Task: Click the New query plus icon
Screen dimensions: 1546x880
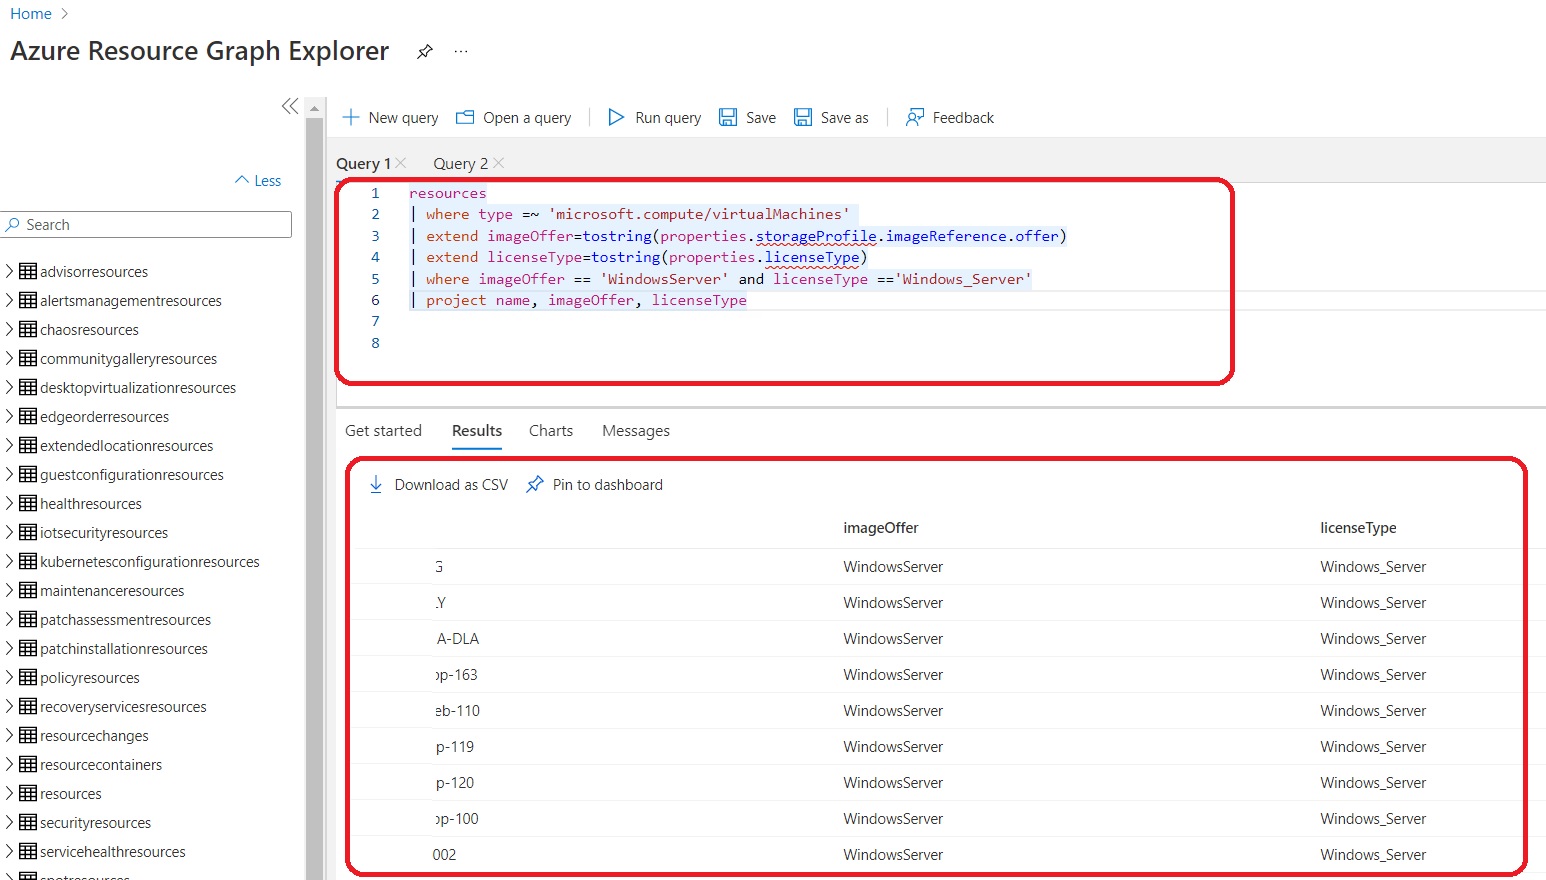Action: [x=351, y=117]
